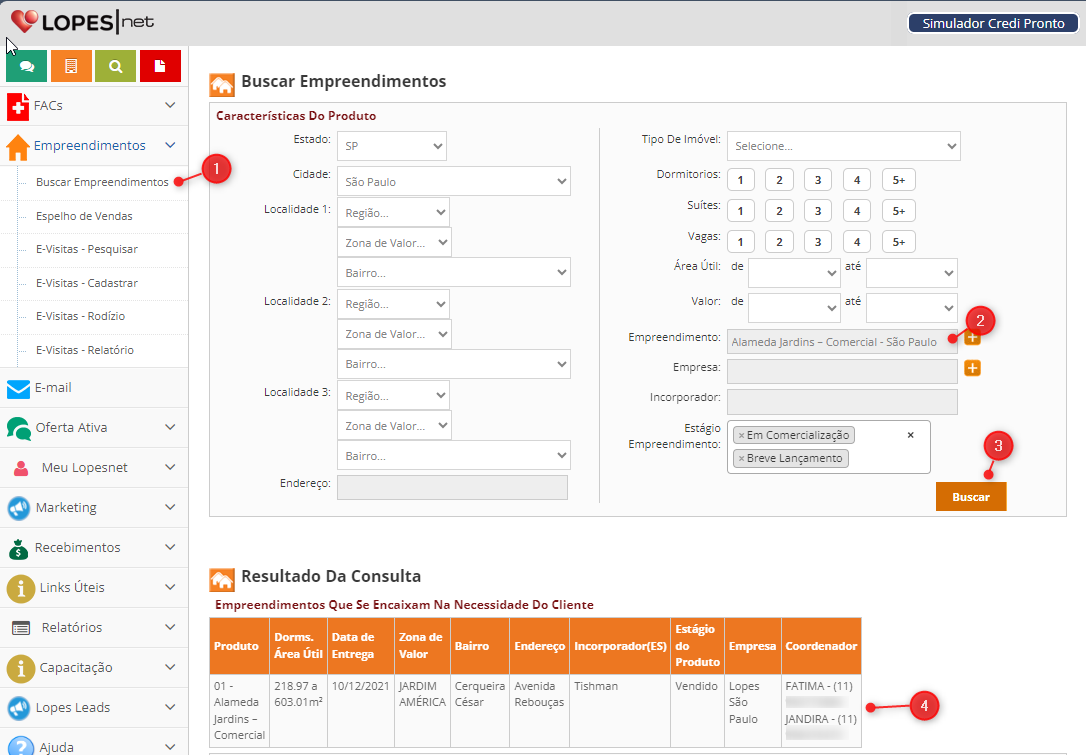Click the plus icon beside Empresa field
The width and height of the screenshot is (1086, 755).
(972, 369)
